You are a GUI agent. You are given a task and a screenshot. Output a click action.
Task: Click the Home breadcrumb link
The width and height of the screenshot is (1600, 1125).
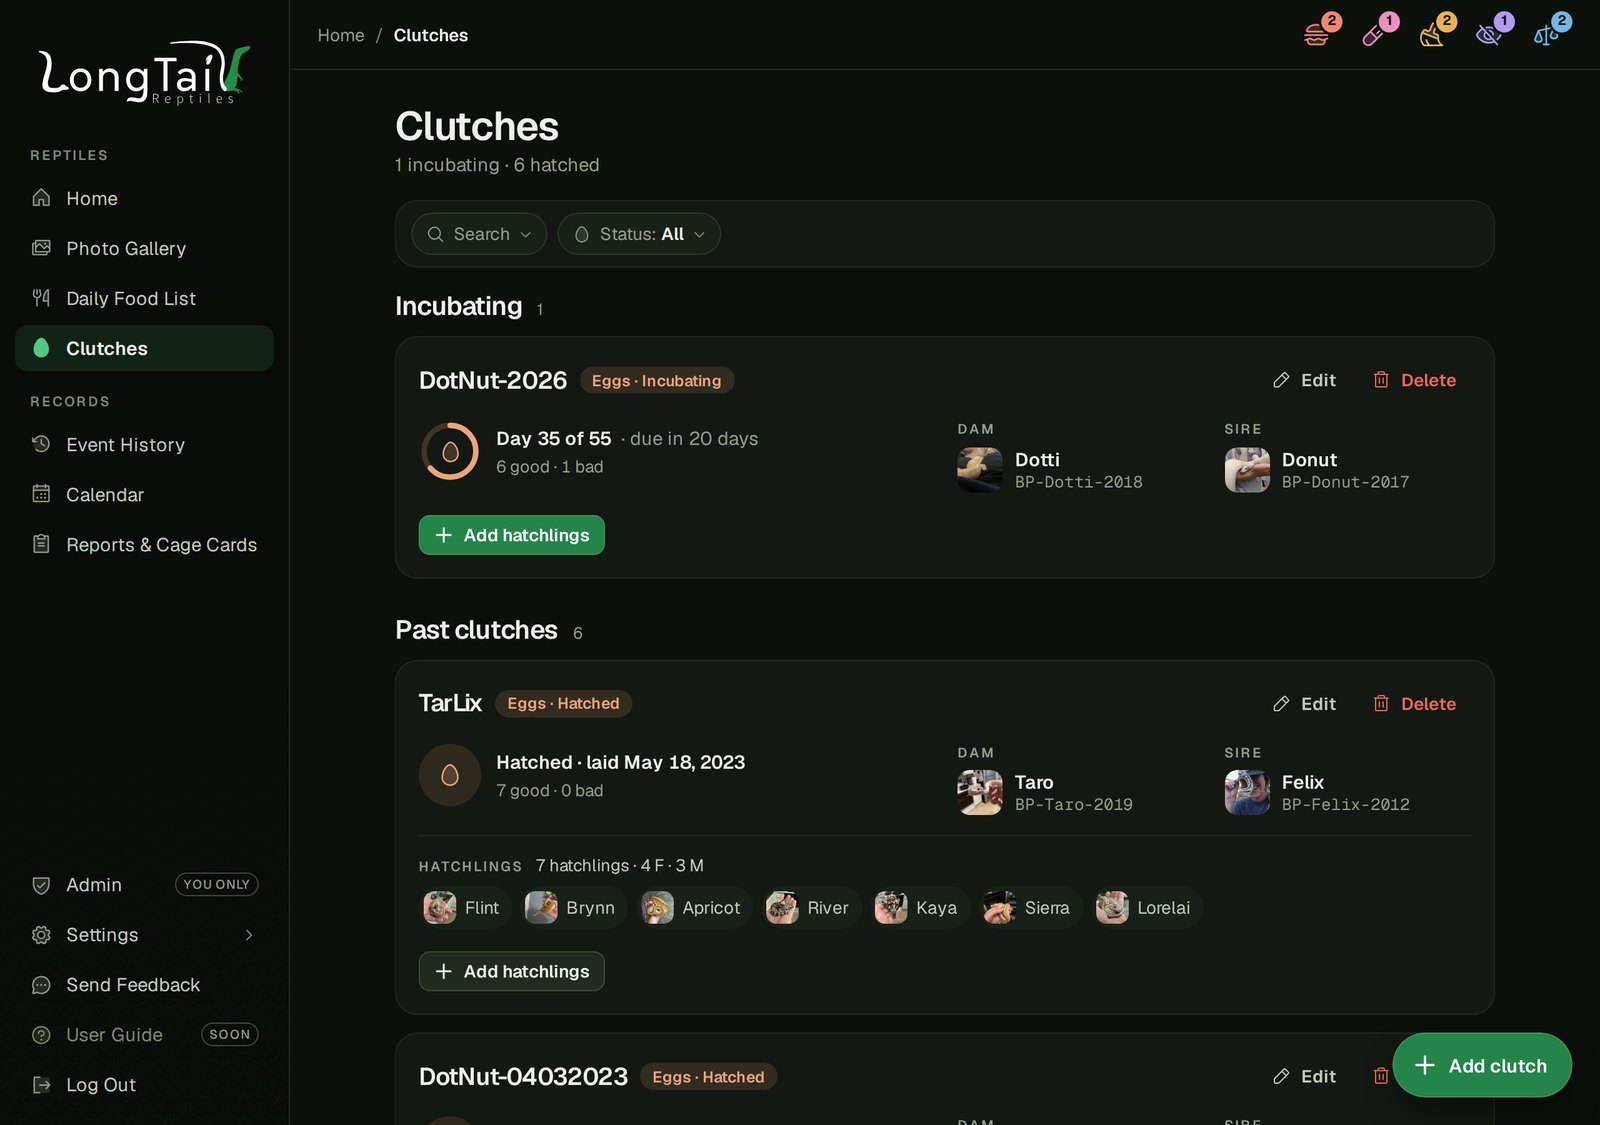tap(341, 35)
